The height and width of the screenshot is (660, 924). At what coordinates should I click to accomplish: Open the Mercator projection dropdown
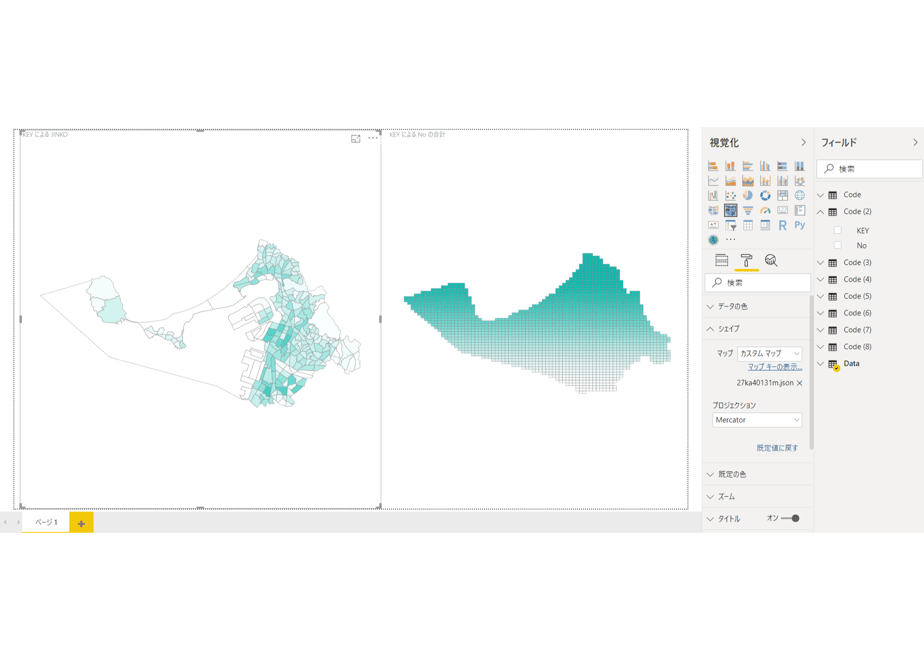[757, 420]
